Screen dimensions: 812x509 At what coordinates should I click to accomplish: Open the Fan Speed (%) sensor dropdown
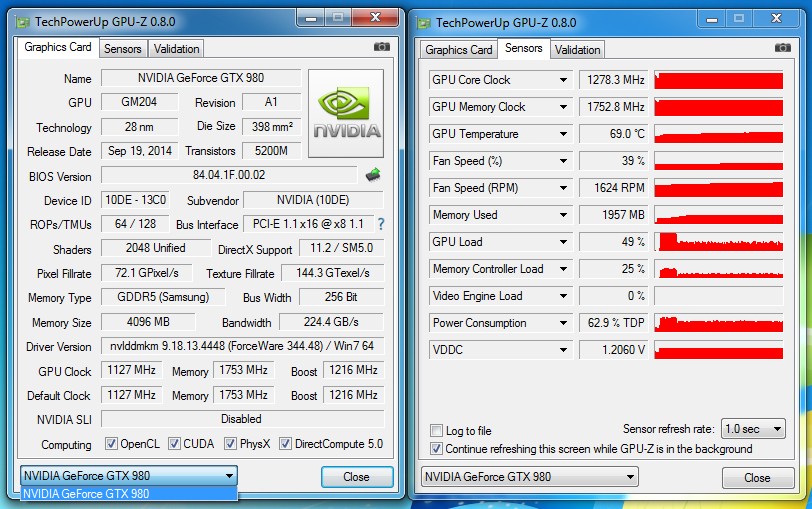pyautogui.click(x=563, y=161)
